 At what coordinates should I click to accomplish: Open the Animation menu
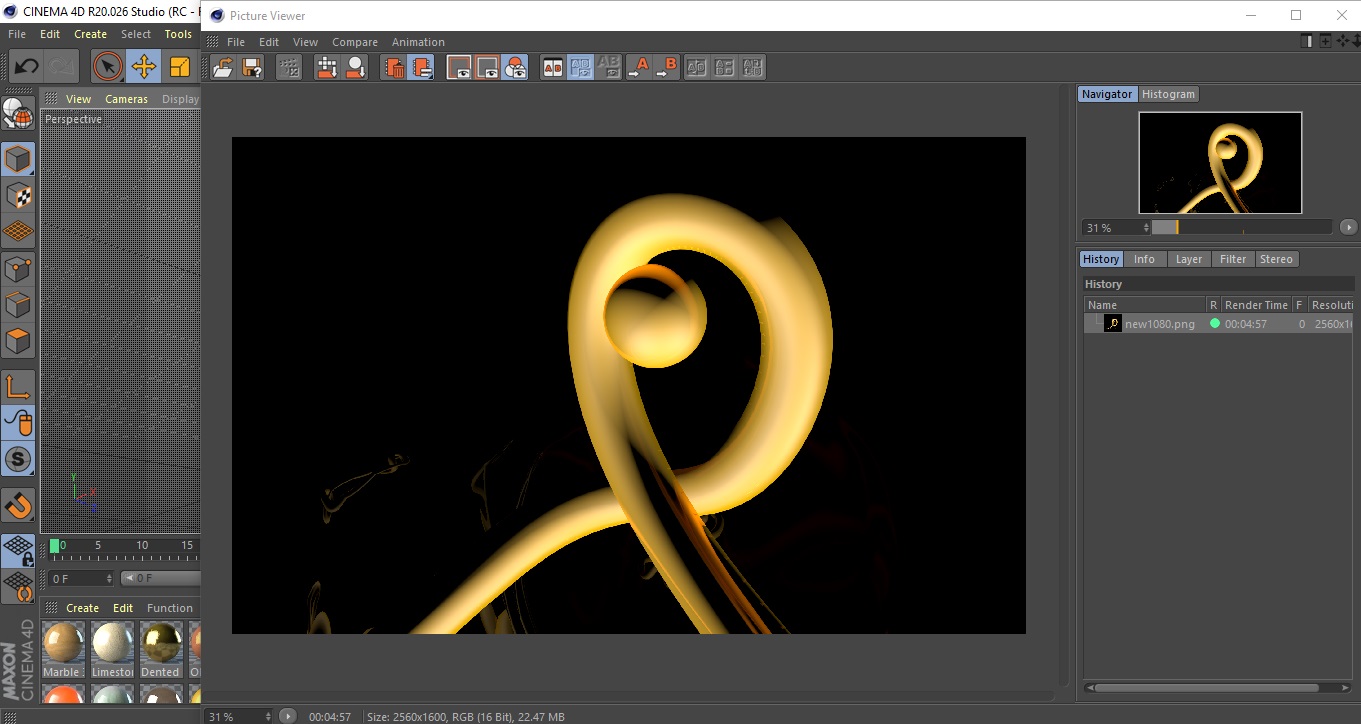(418, 42)
